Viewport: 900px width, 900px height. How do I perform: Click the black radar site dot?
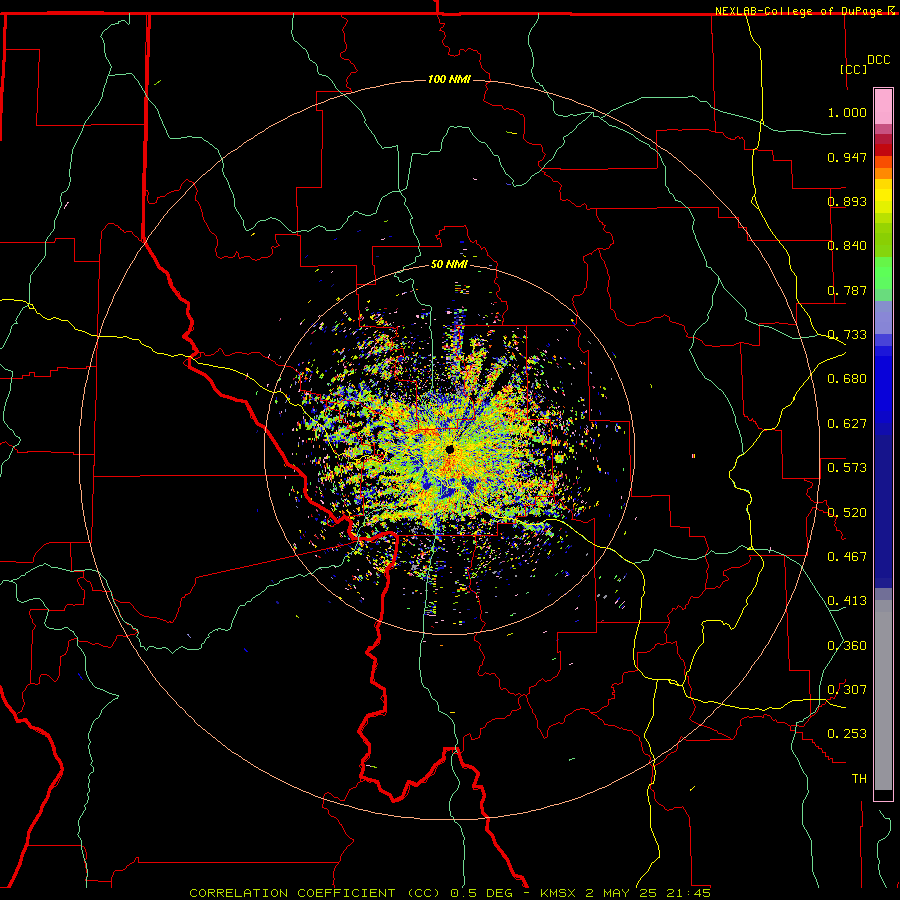pos(450,449)
